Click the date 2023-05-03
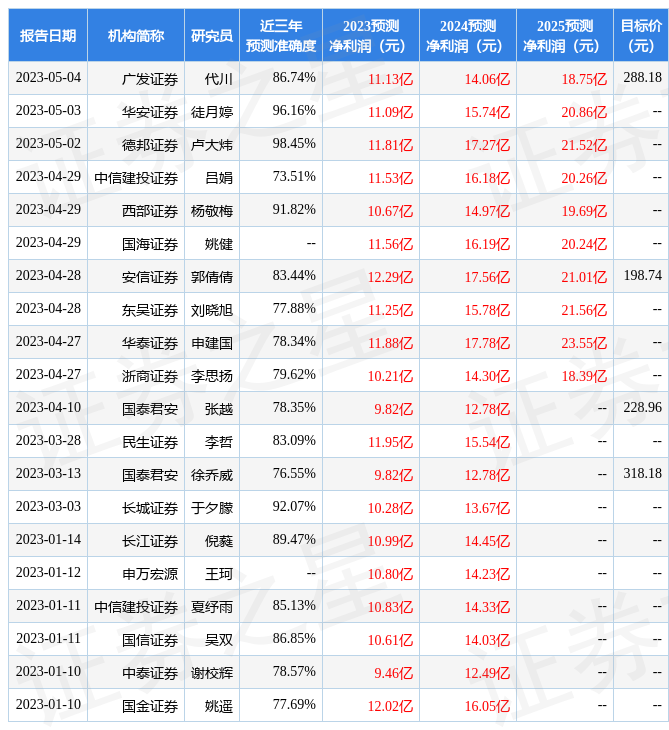 coord(48,110)
